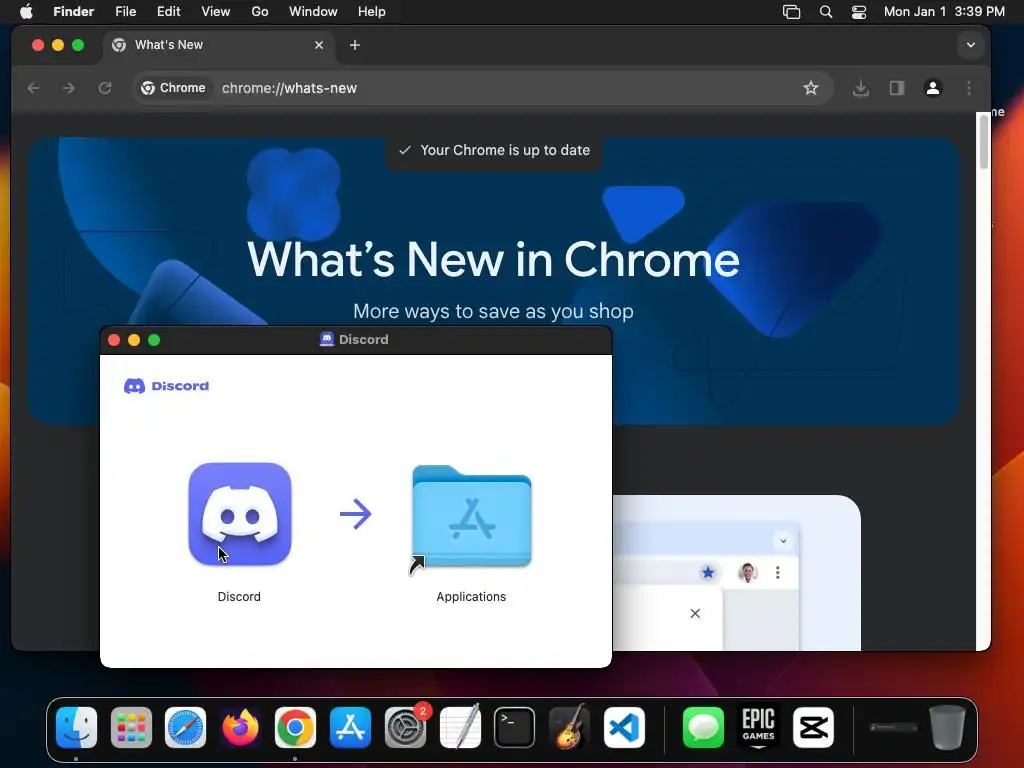Screen dimensions: 1024x768
Task: Expand the tab search chevron in Chrome
Action: point(971,45)
